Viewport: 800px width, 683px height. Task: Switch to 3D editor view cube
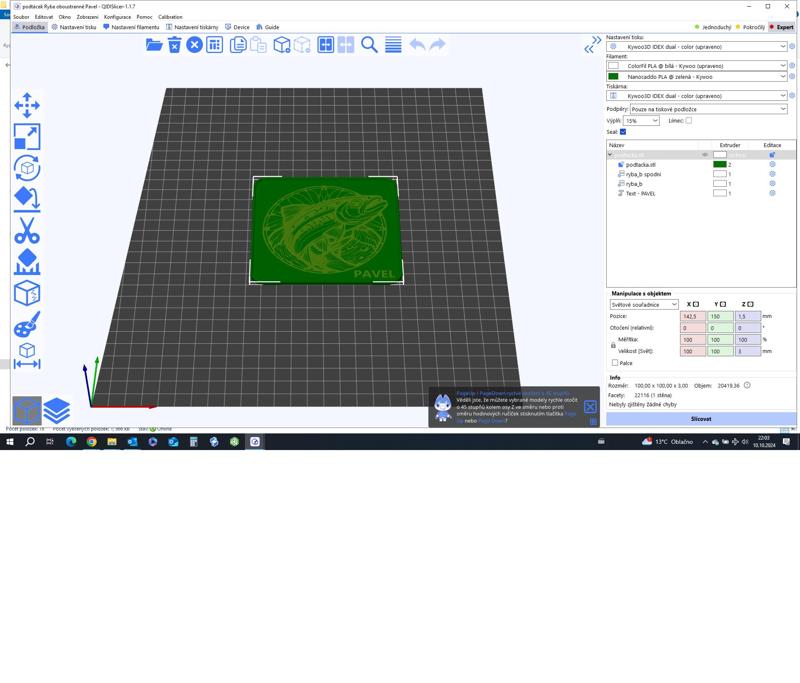27,411
